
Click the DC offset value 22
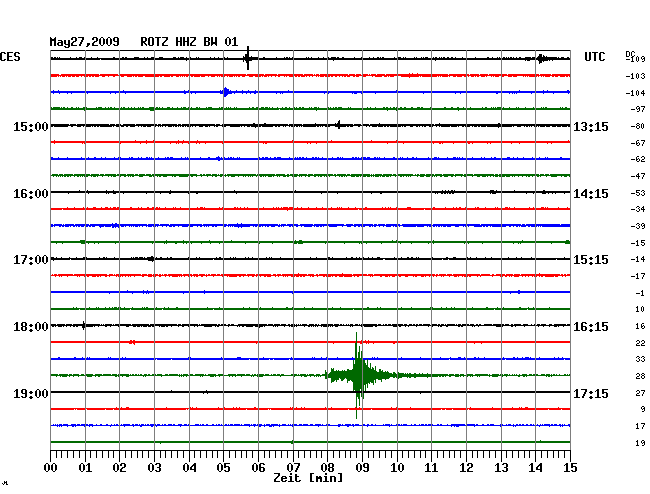coord(640,343)
